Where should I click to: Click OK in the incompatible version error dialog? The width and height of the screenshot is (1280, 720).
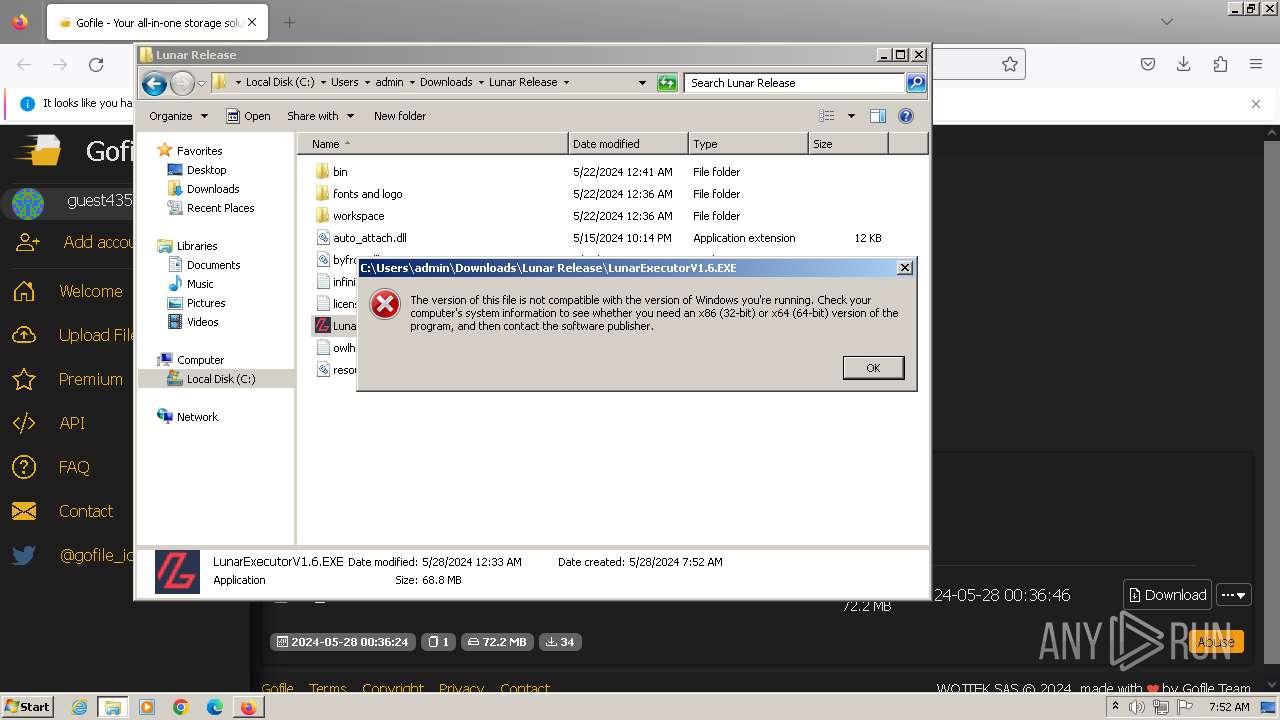873,368
